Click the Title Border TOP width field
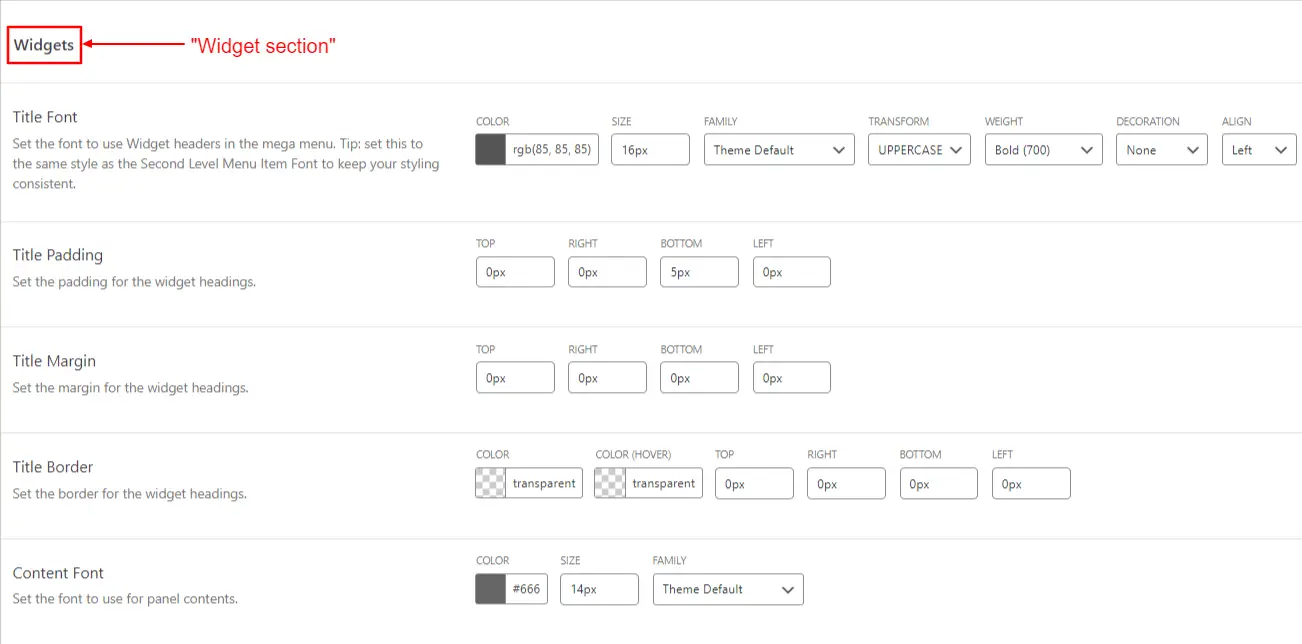 click(753, 482)
